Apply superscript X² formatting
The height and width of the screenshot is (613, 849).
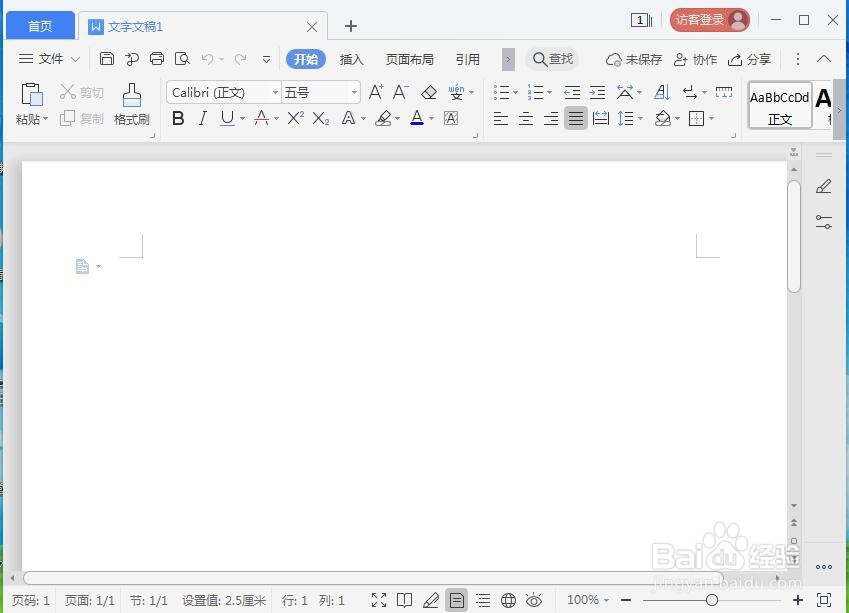(296, 118)
